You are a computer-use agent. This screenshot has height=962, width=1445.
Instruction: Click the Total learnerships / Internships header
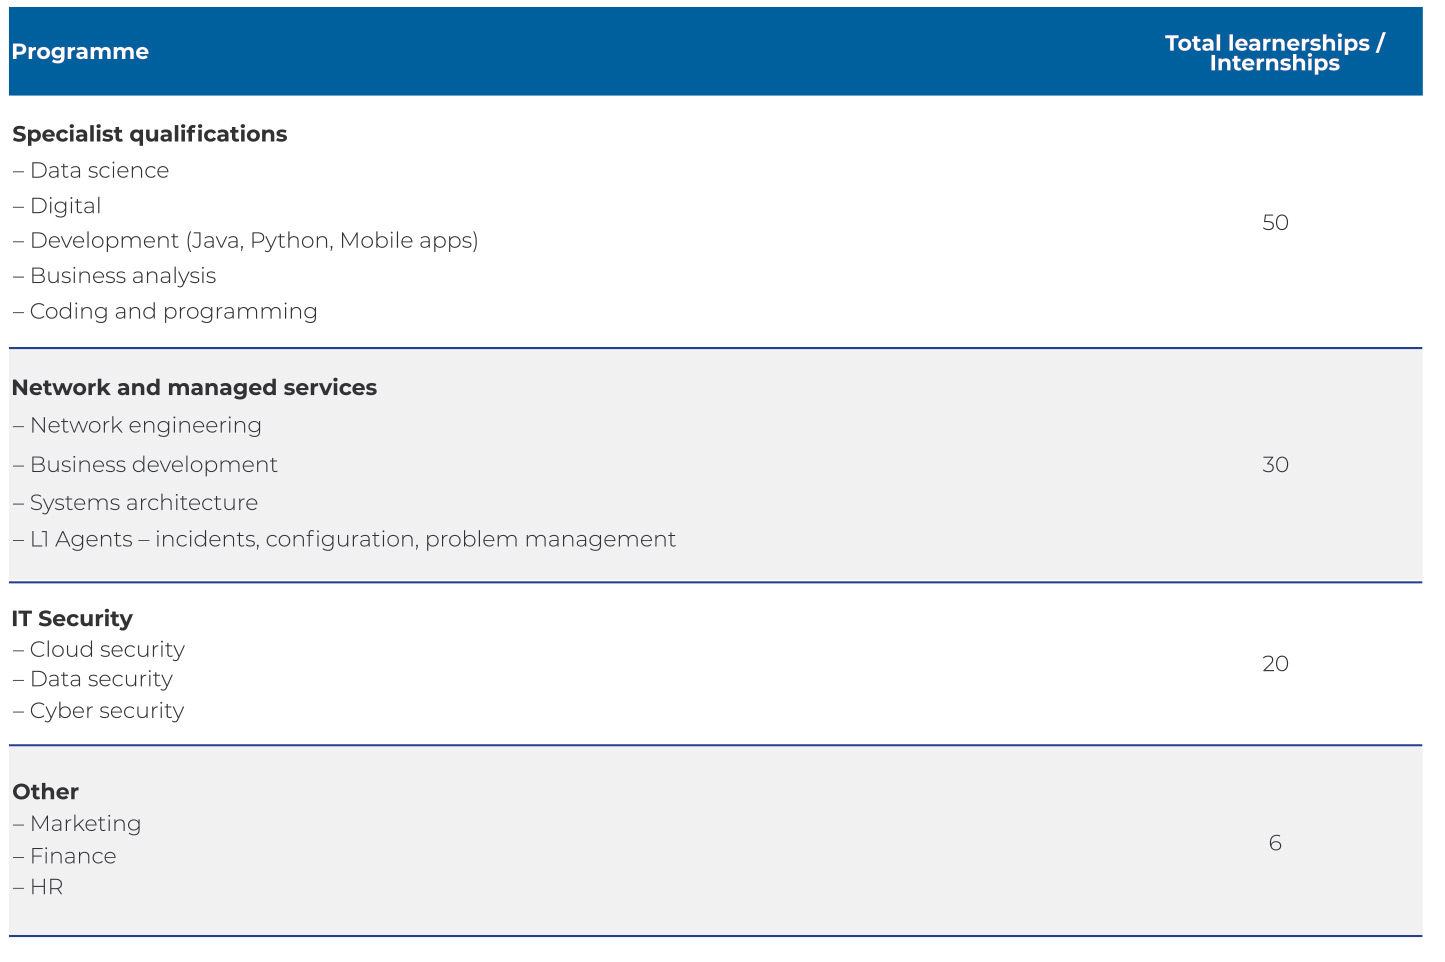1274,53
